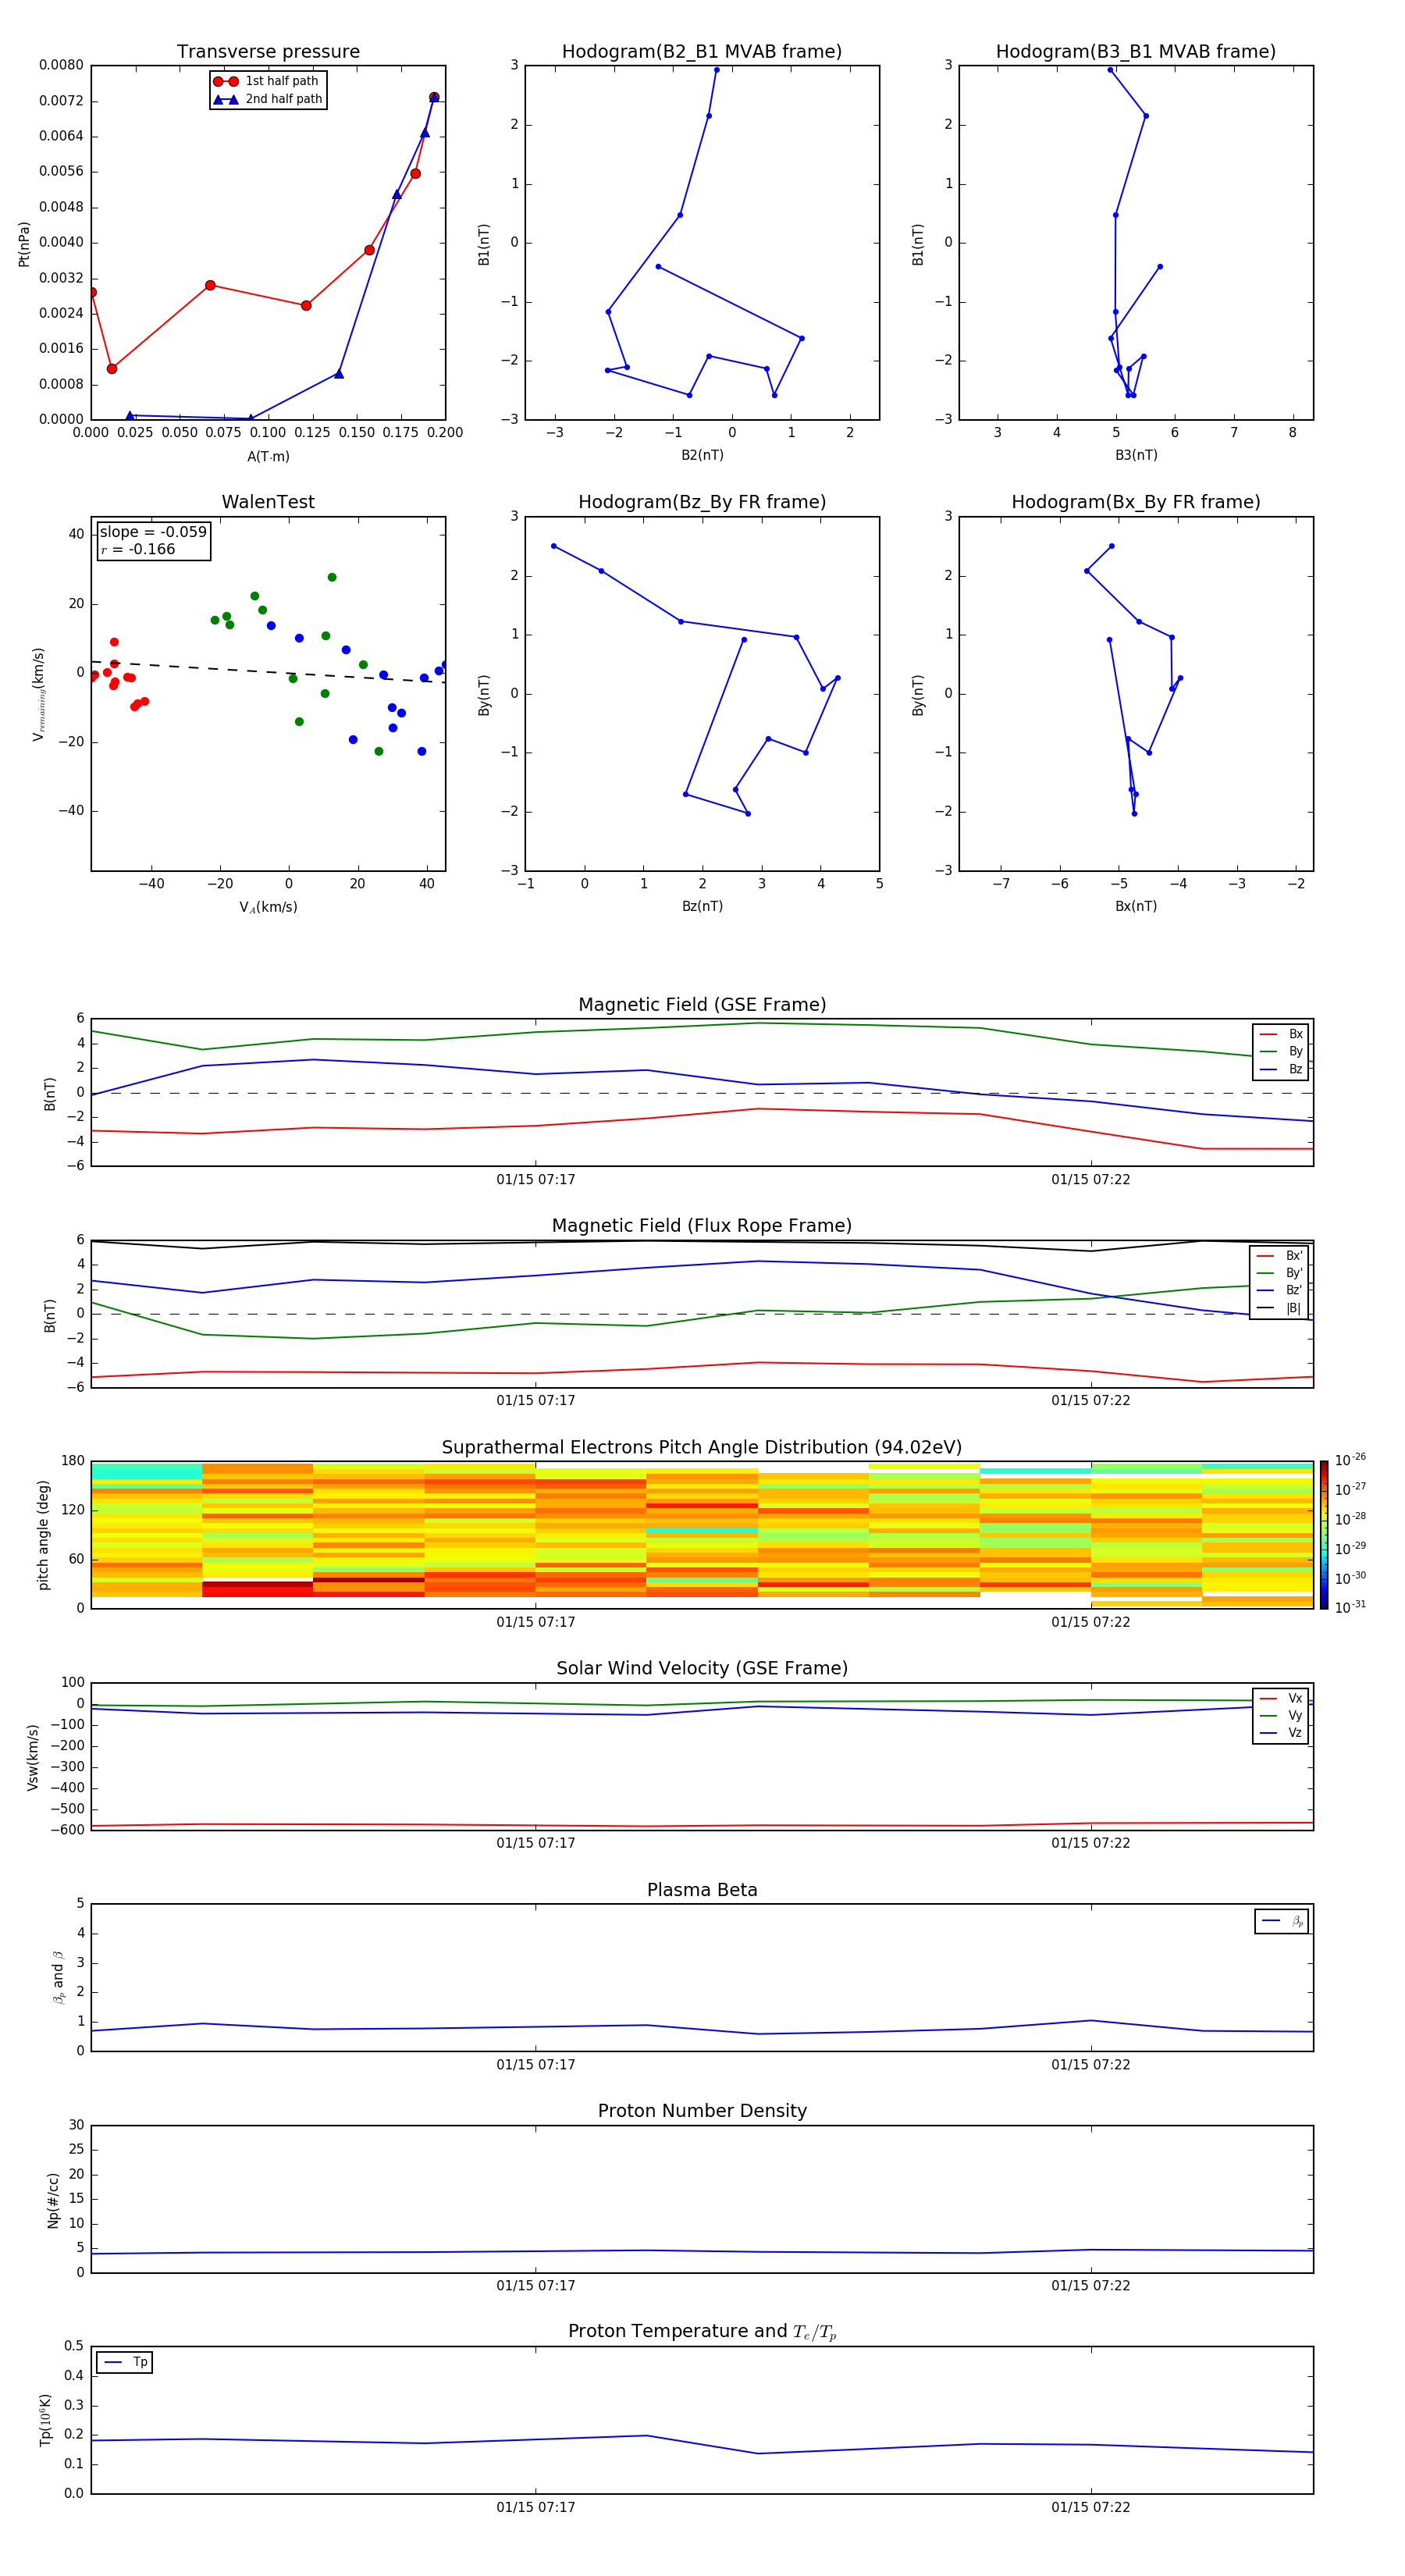
Task: Click the 'Proton Number Density' title
Action: coord(702,2111)
